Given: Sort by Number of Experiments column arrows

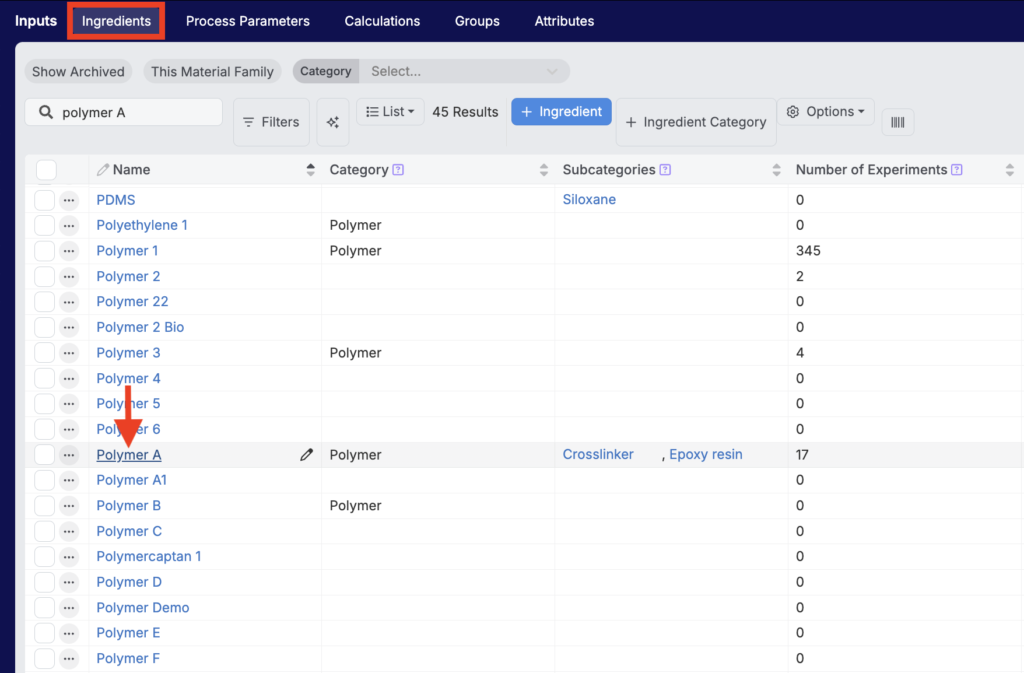Looking at the screenshot, I should pyautogui.click(x=1010, y=170).
